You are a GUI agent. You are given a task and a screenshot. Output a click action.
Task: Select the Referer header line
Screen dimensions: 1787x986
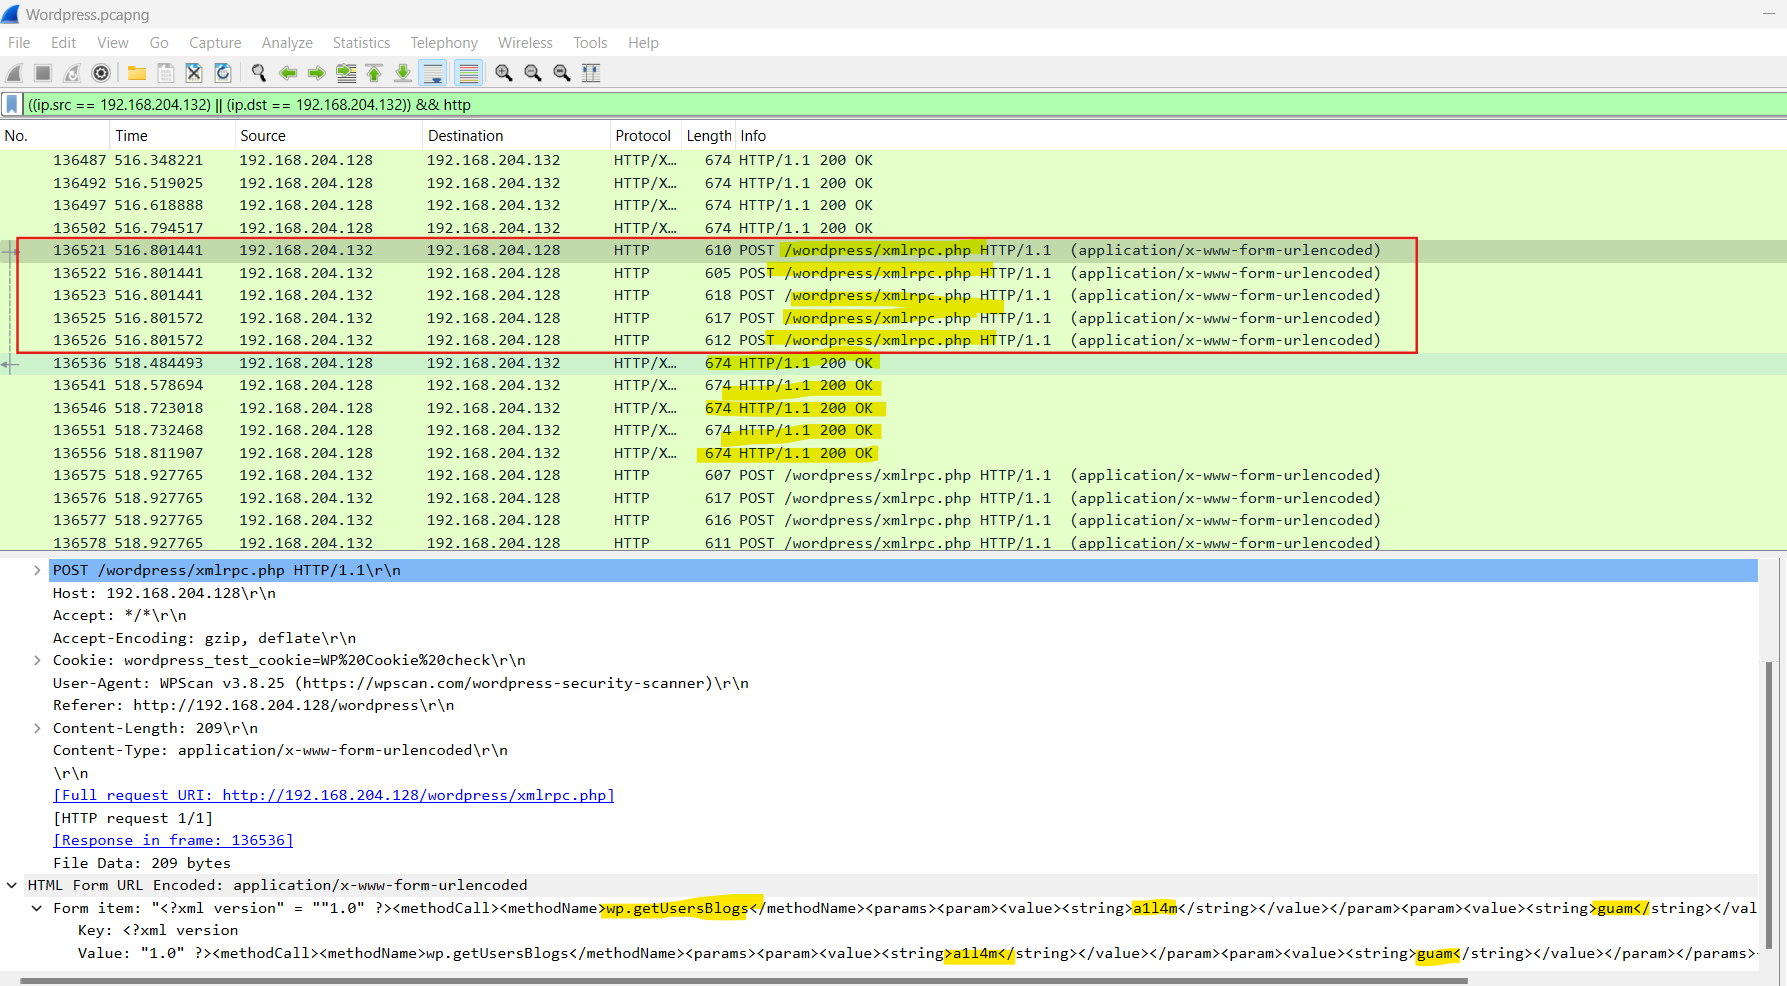point(253,705)
